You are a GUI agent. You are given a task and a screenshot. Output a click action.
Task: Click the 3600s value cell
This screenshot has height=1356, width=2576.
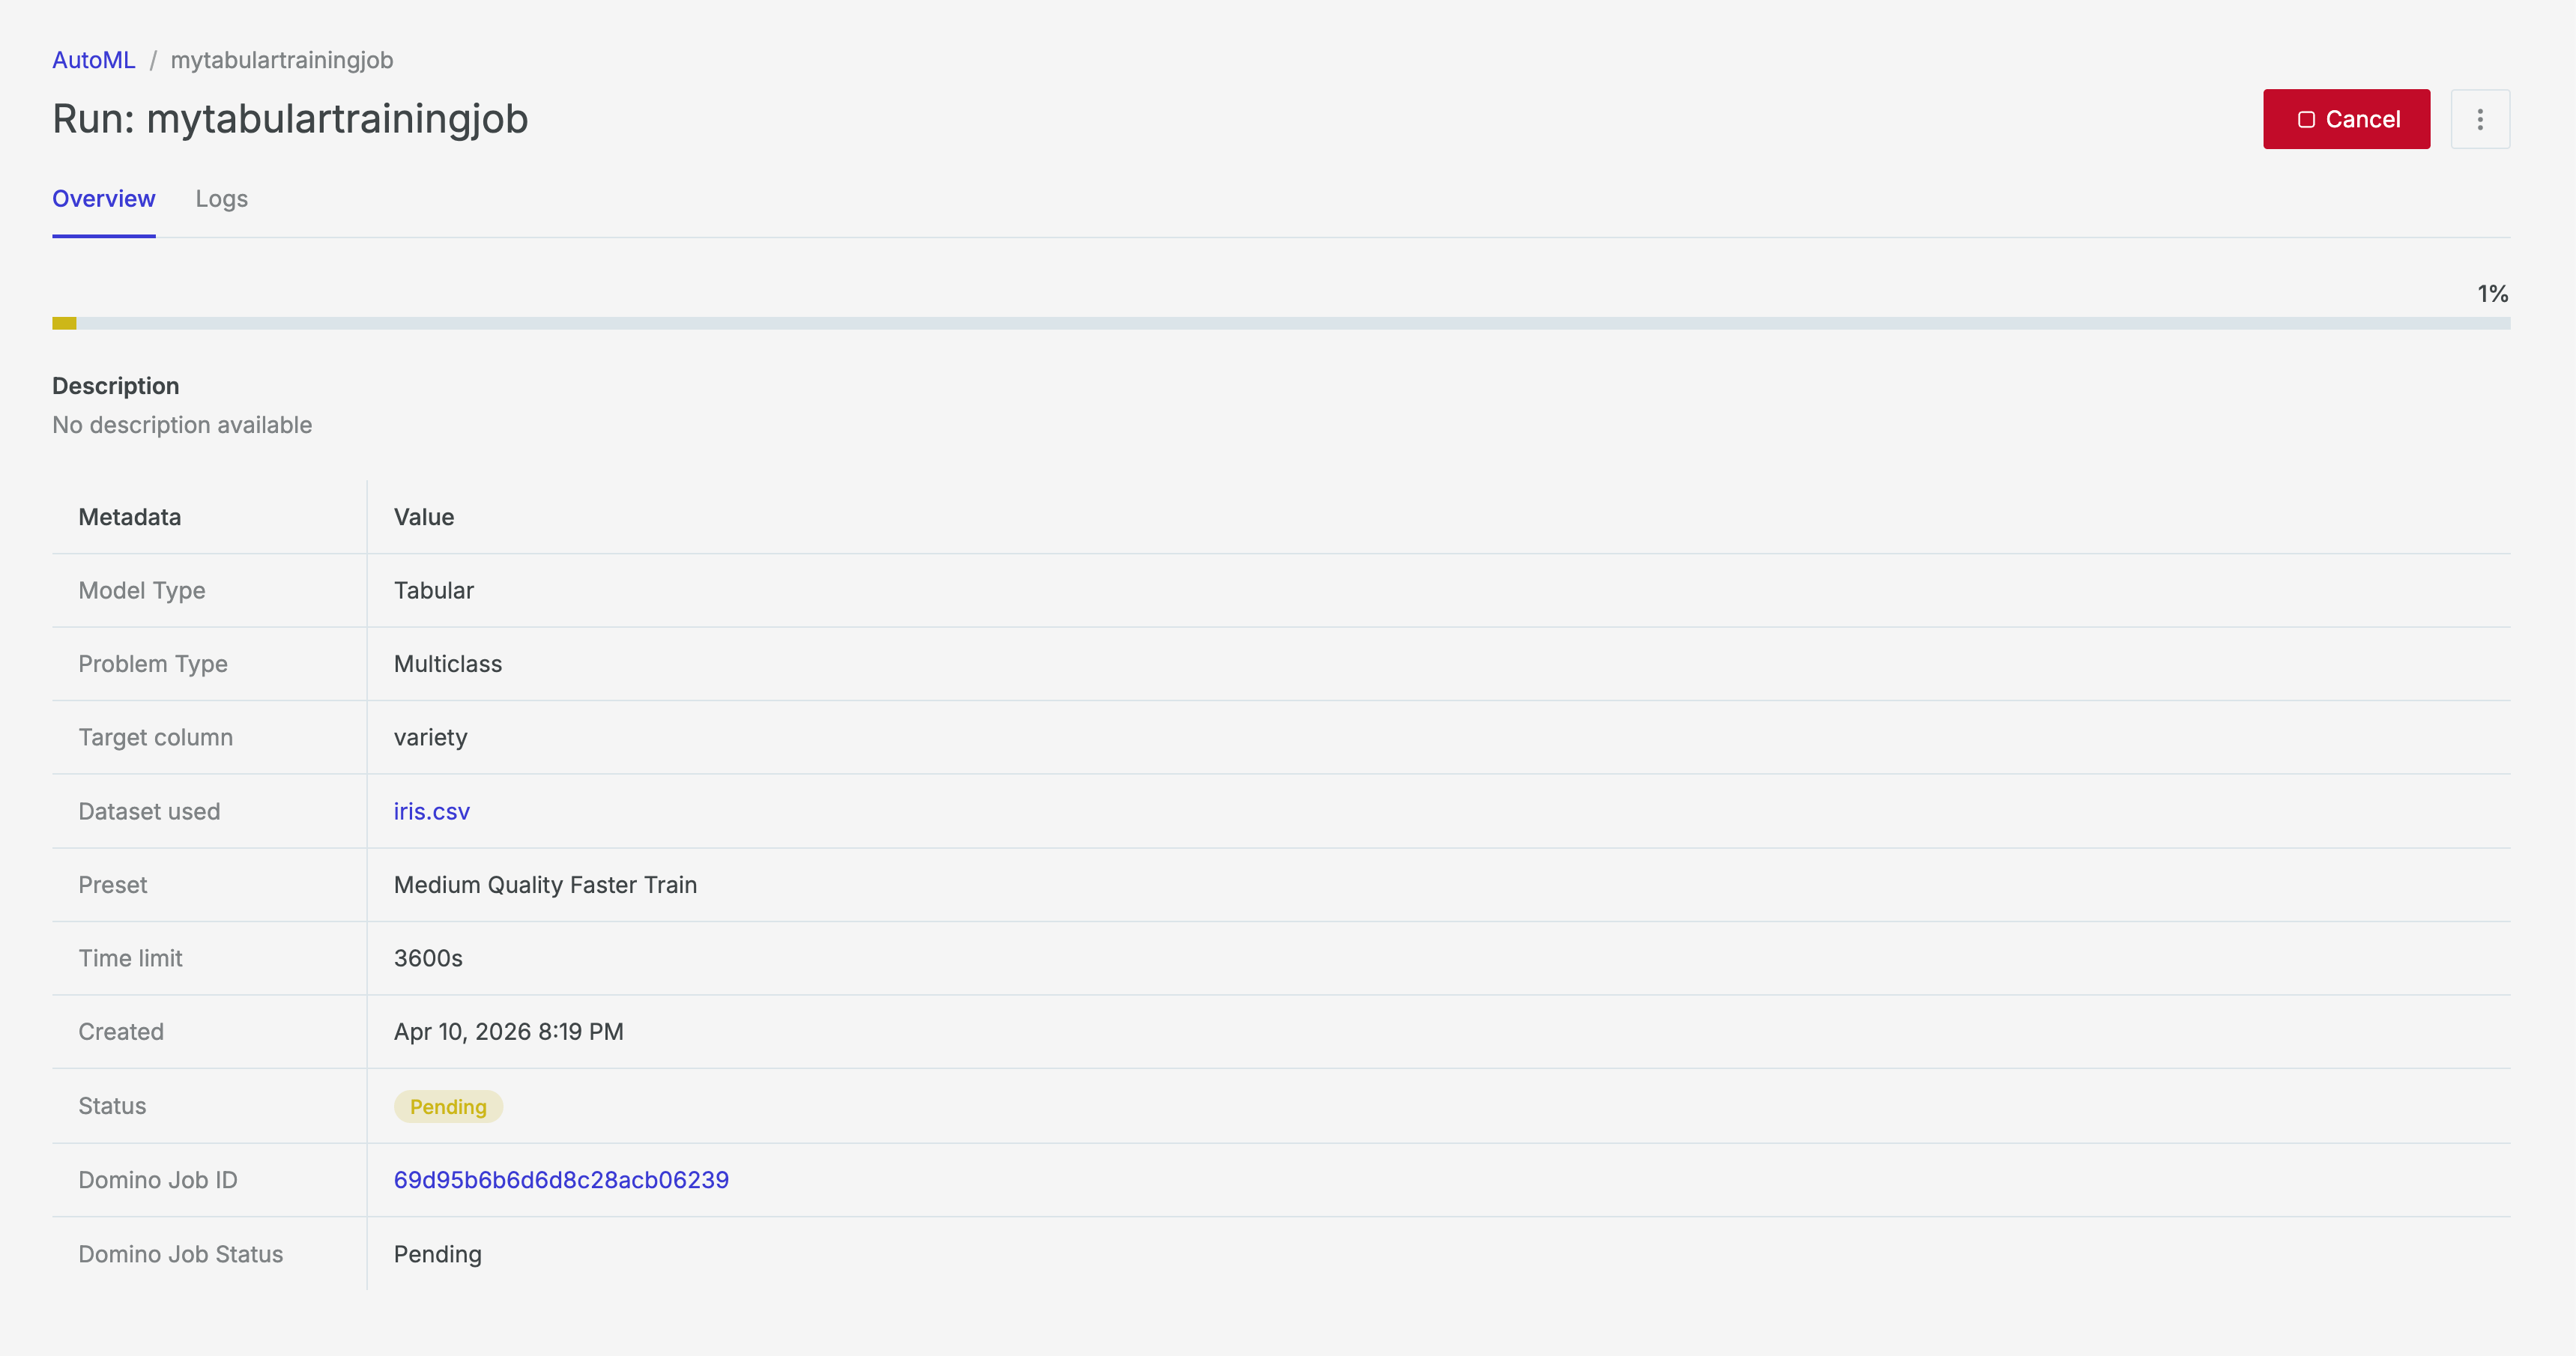(x=429, y=958)
